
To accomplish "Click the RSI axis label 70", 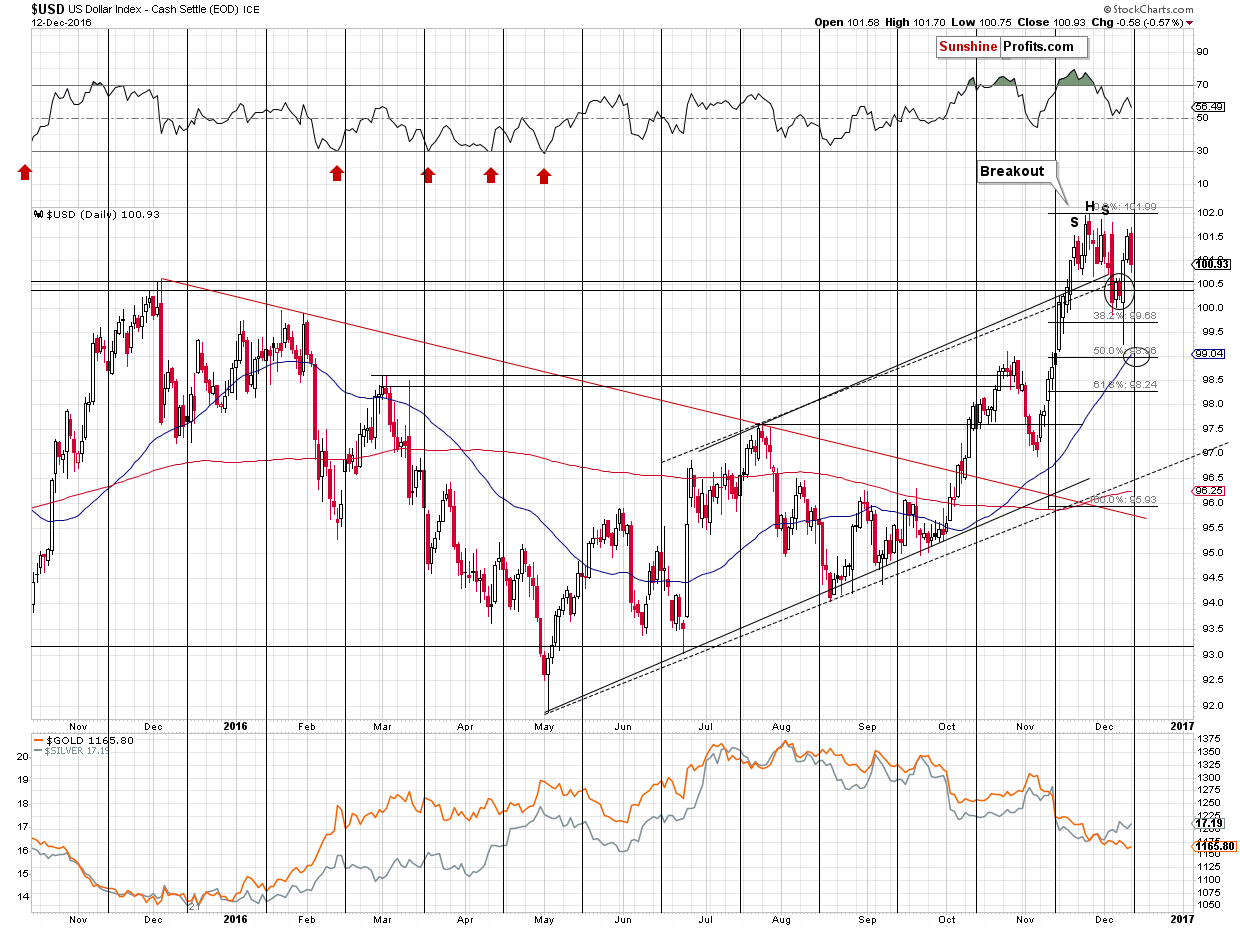I will (1201, 85).
